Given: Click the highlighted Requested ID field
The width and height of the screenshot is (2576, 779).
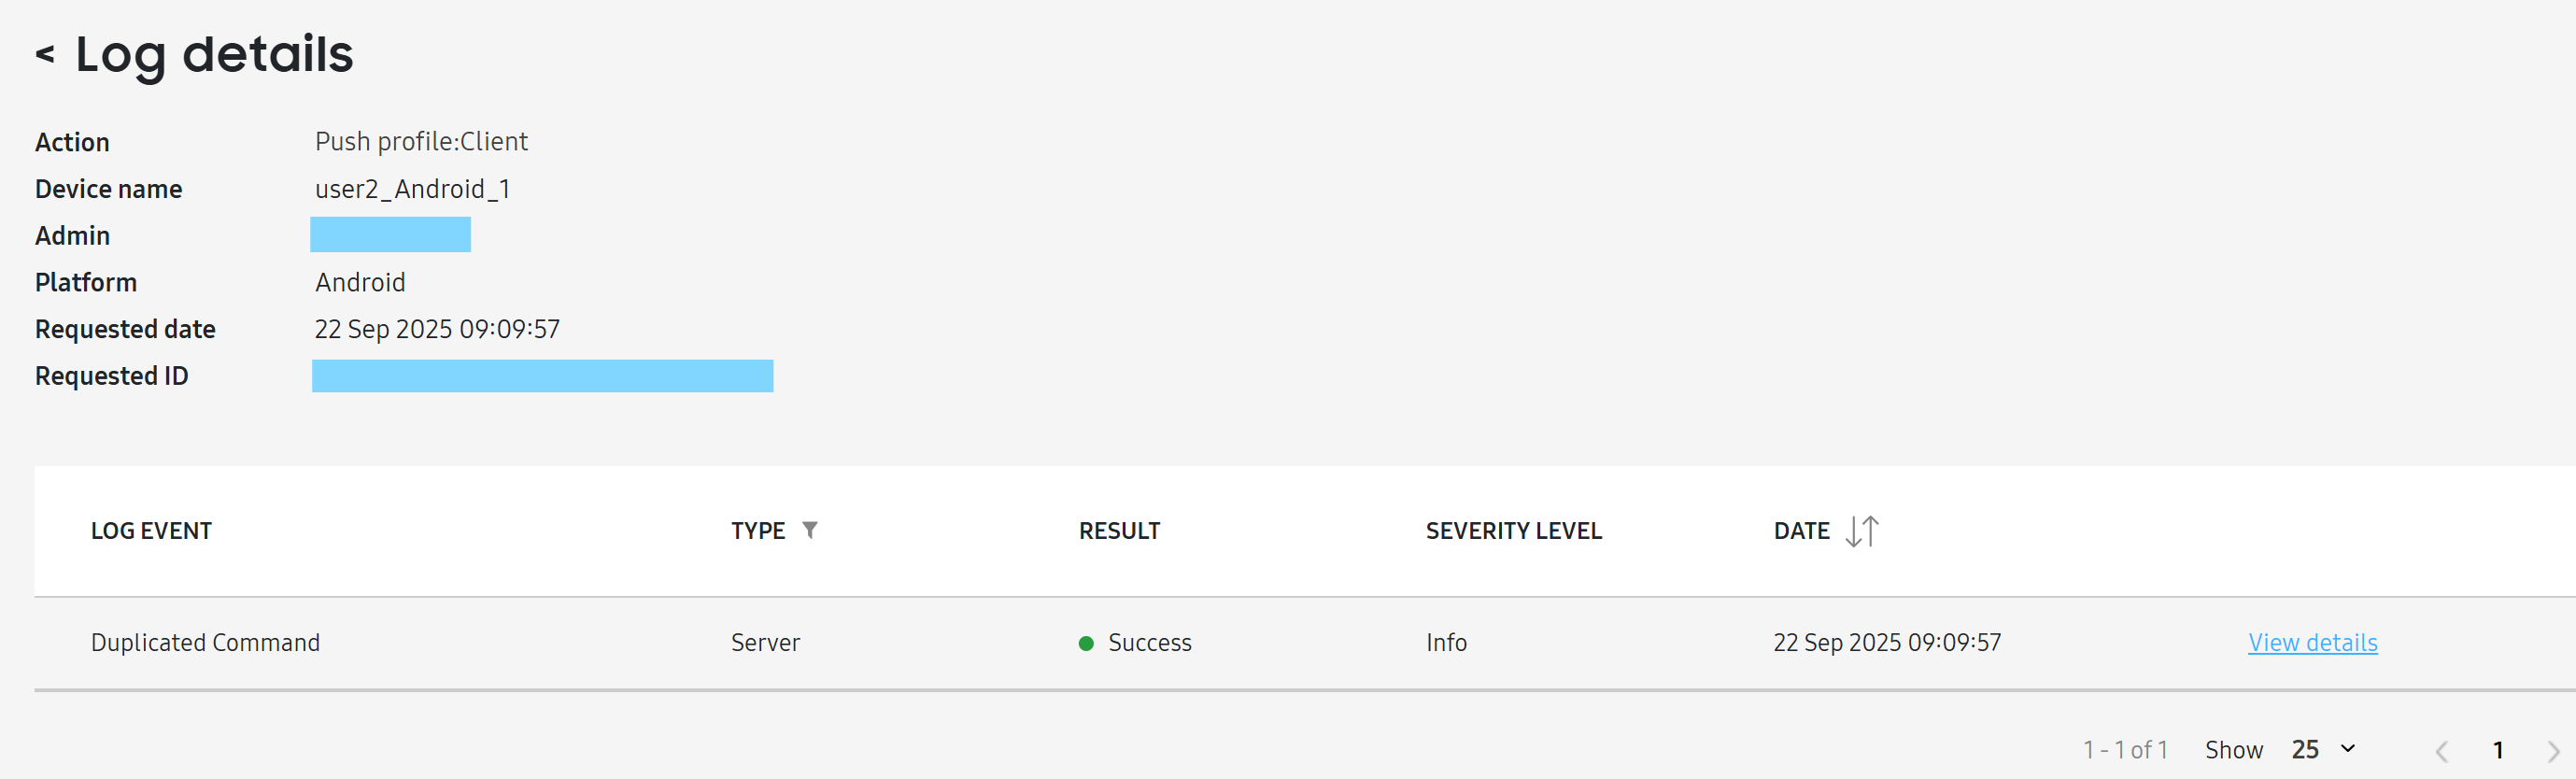Looking at the screenshot, I should click(542, 376).
